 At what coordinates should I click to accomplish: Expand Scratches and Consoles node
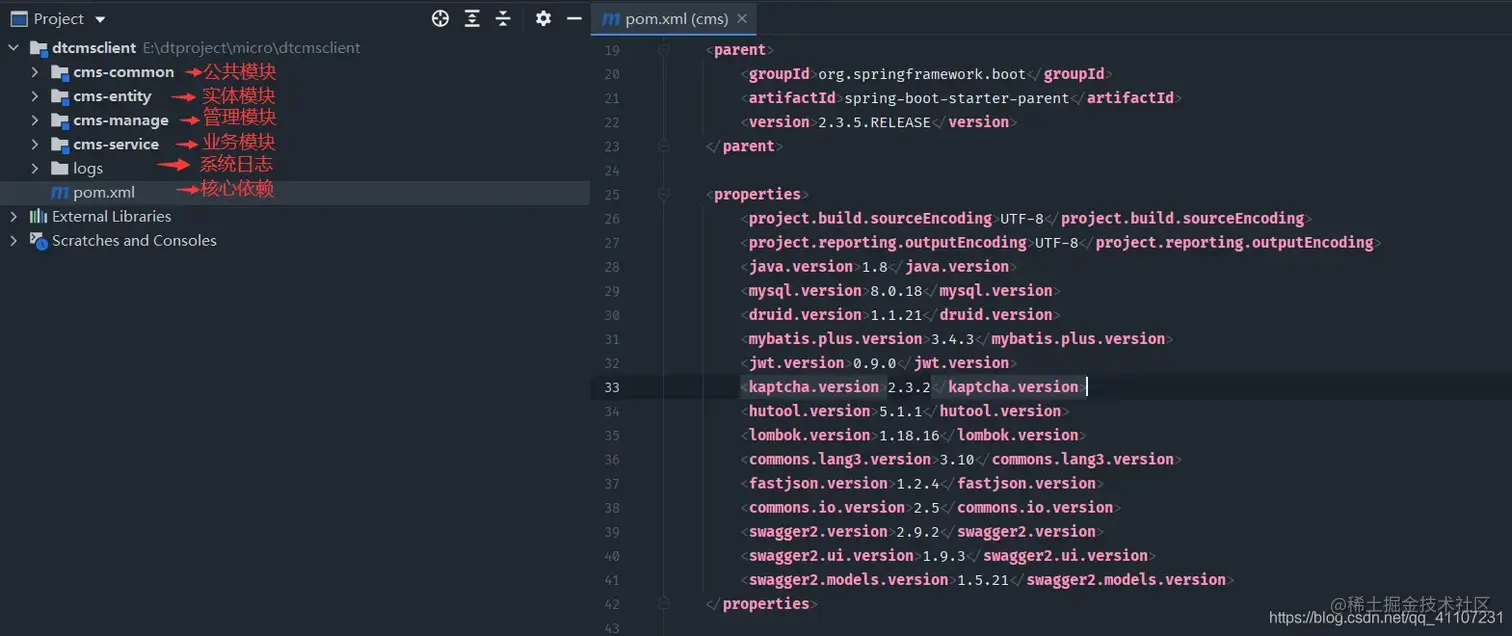tap(13, 240)
